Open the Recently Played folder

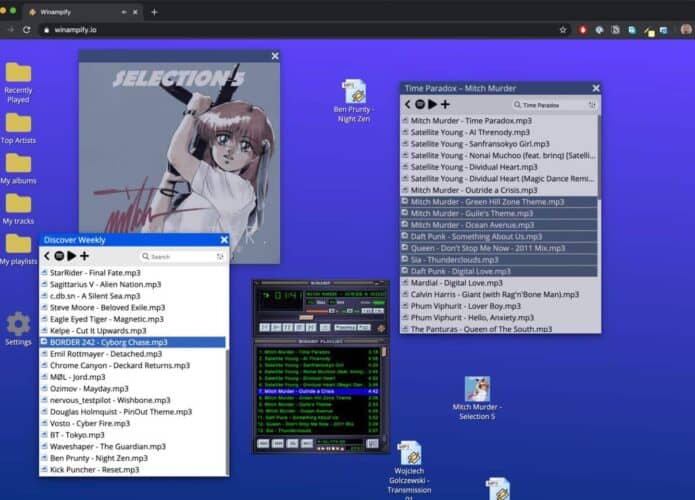tap(18, 82)
